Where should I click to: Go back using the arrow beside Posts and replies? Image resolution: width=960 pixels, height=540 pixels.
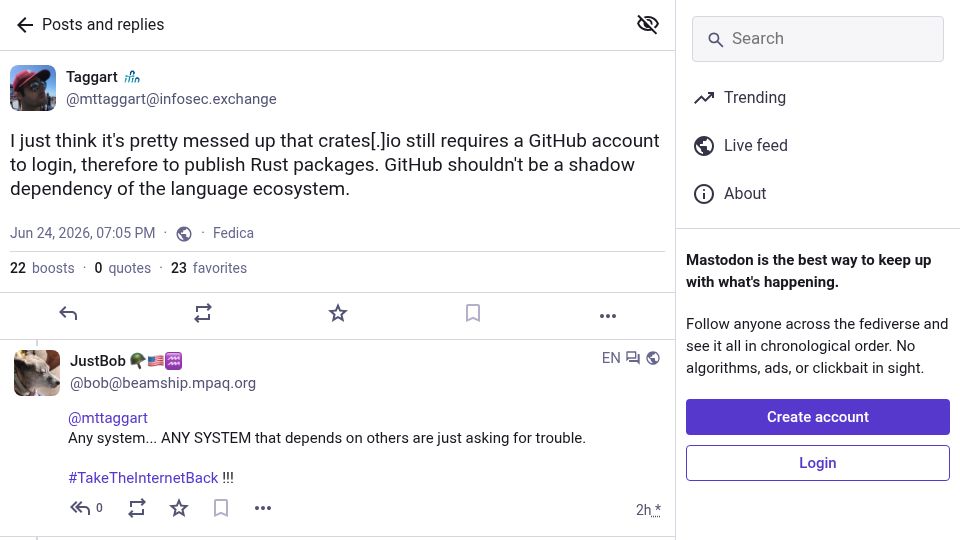coord(24,25)
